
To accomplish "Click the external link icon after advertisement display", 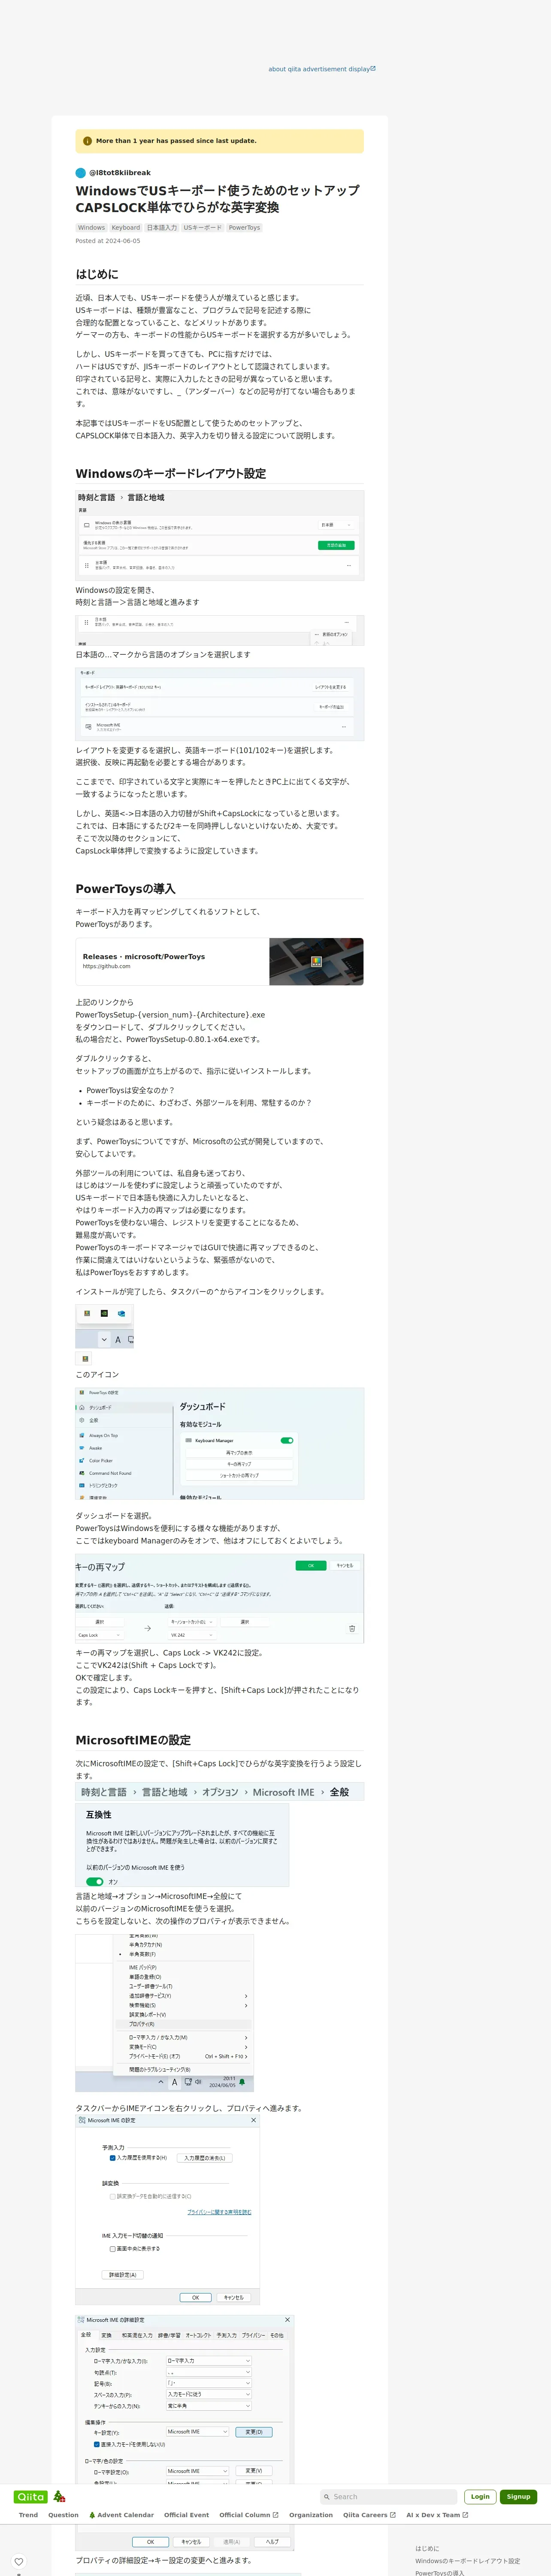I will coord(373,69).
